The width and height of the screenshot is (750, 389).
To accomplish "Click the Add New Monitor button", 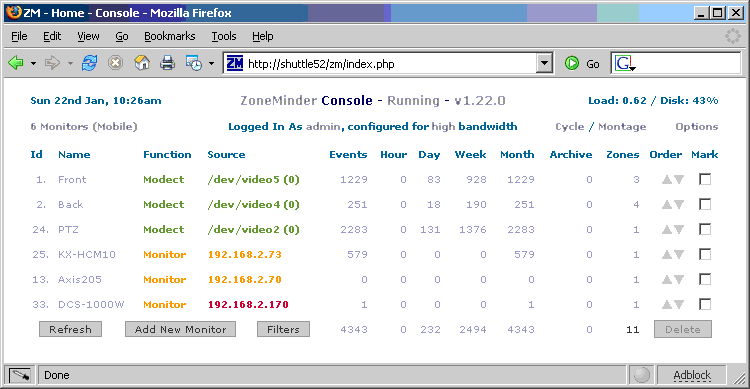I will click(x=180, y=329).
